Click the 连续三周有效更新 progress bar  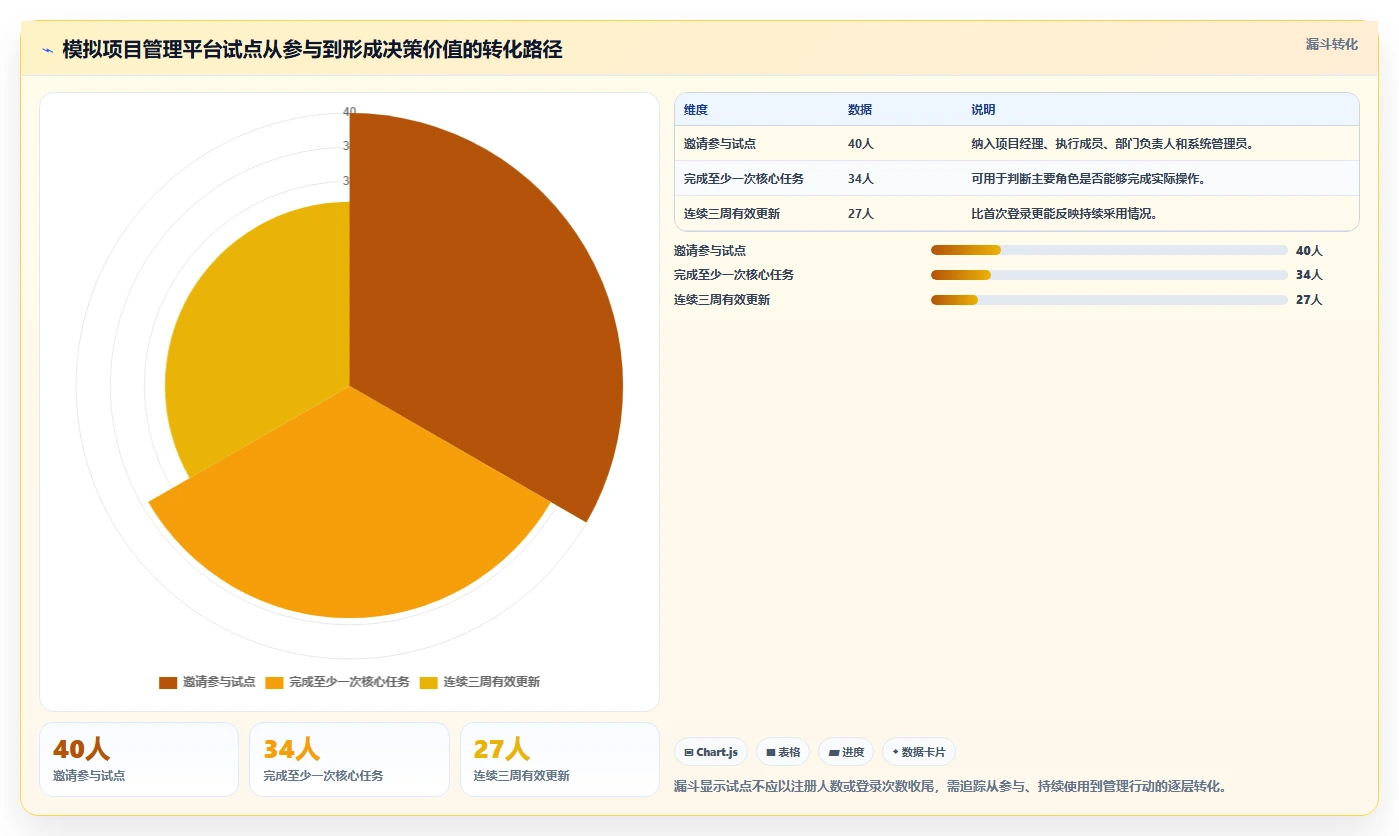tap(1109, 300)
